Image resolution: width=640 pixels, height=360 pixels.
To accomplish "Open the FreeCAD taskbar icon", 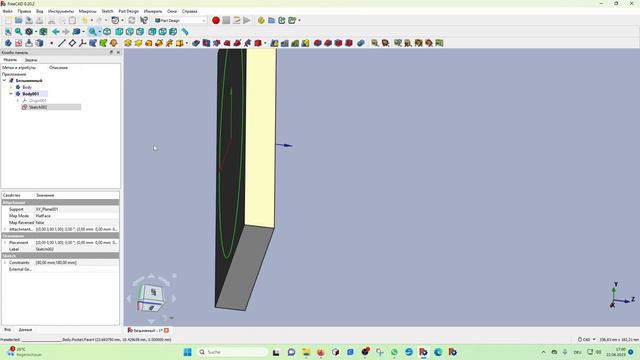I will (423, 352).
